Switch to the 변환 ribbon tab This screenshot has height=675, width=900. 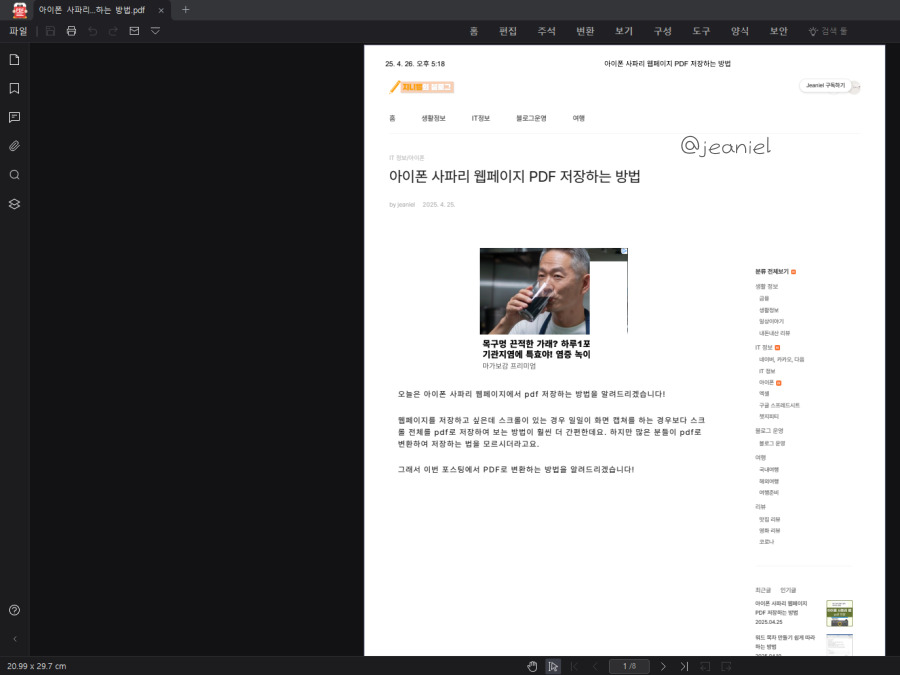coord(585,31)
